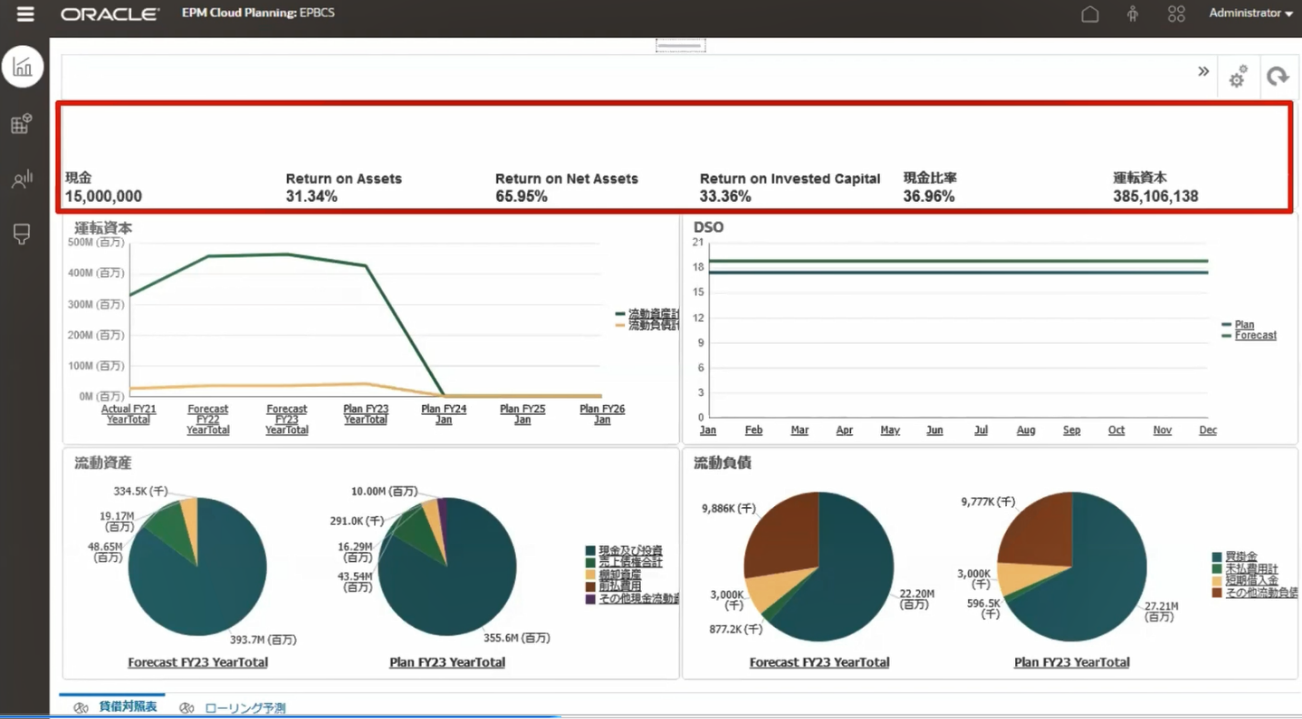Click the brown swatch beside その他流動負債
Viewport: 1302px width, 719px height.
pos(1217,593)
